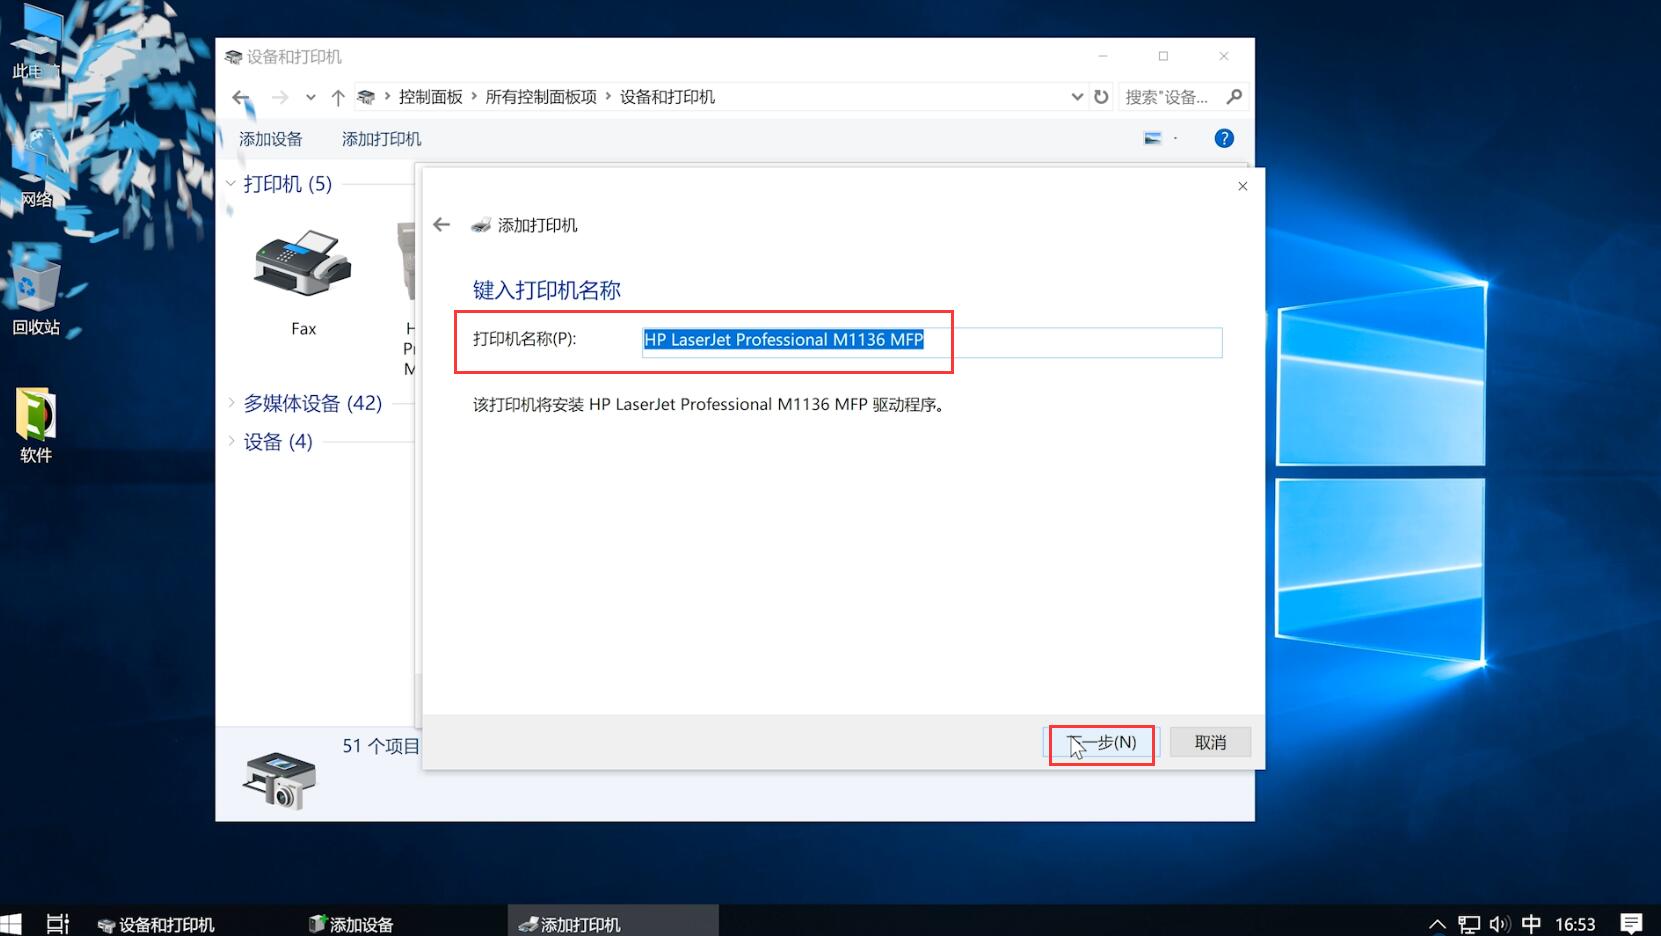Open Task View on taskbar
Viewport: 1661px width, 936px height.
coord(58,923)
